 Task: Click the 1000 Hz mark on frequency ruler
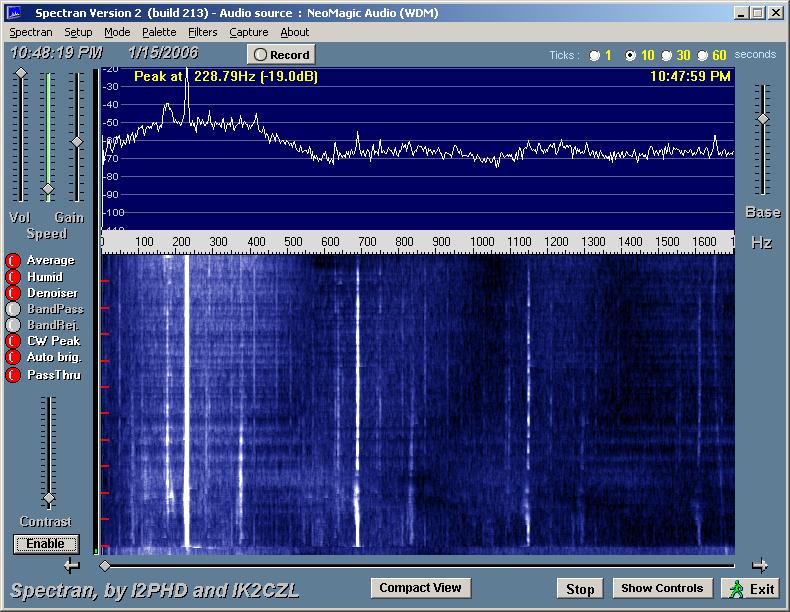pos(482,242)
